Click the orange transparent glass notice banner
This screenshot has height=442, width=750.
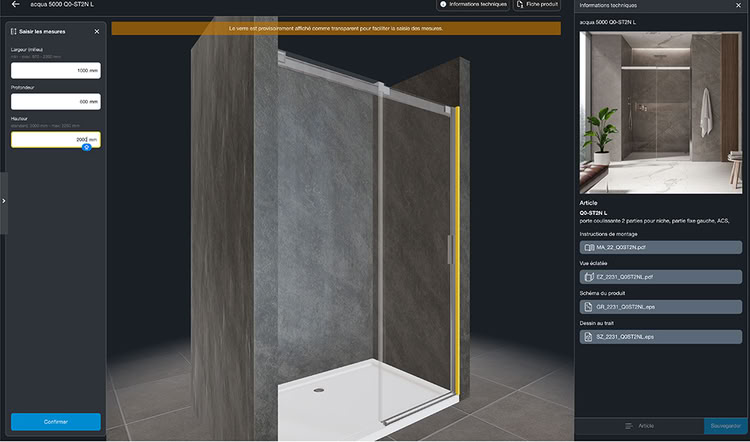336,28
